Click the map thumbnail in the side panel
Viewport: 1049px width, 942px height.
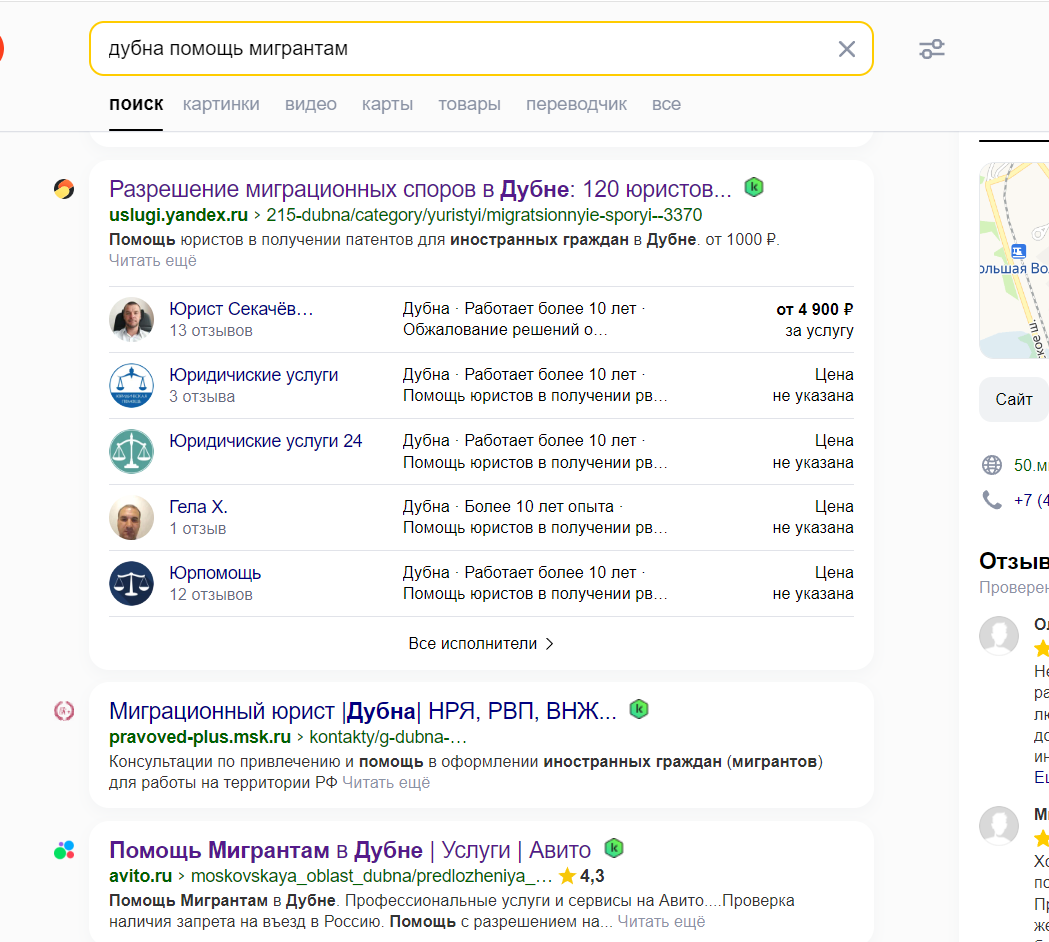coord(1014,260)
